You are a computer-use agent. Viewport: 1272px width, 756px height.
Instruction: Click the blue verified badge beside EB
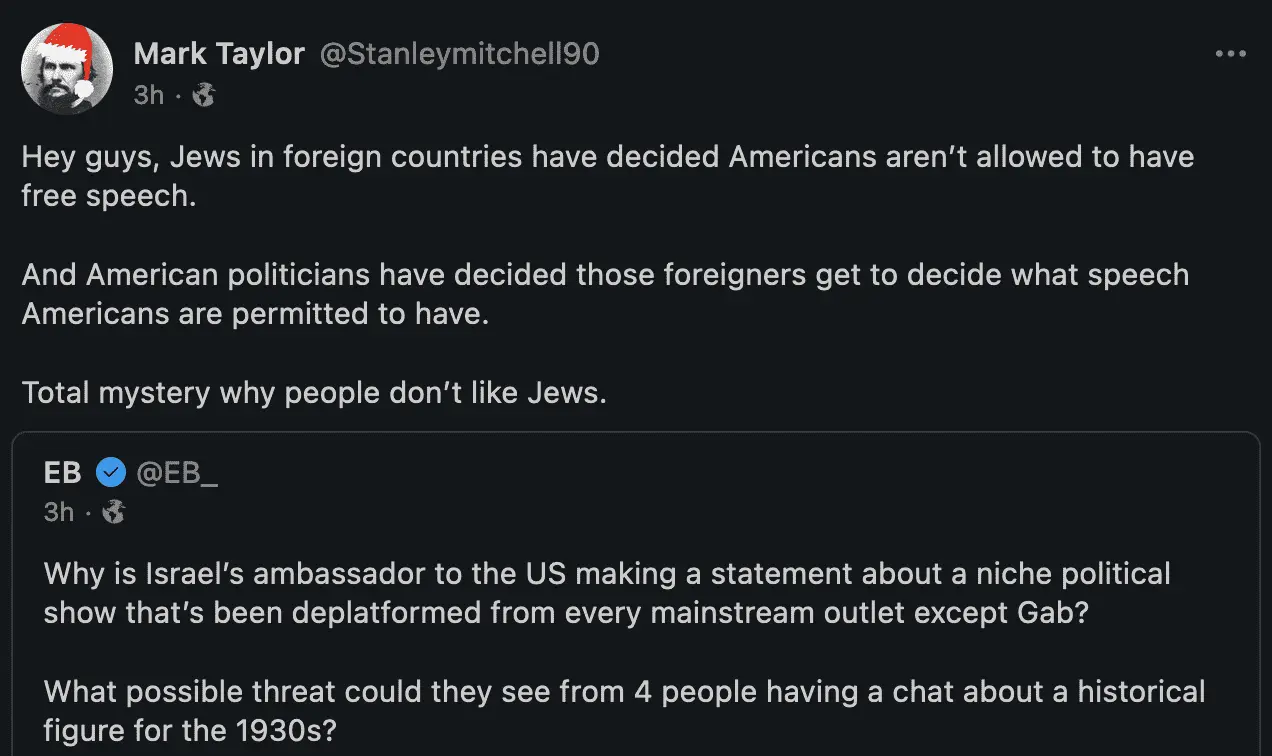(x=110, y=472)
